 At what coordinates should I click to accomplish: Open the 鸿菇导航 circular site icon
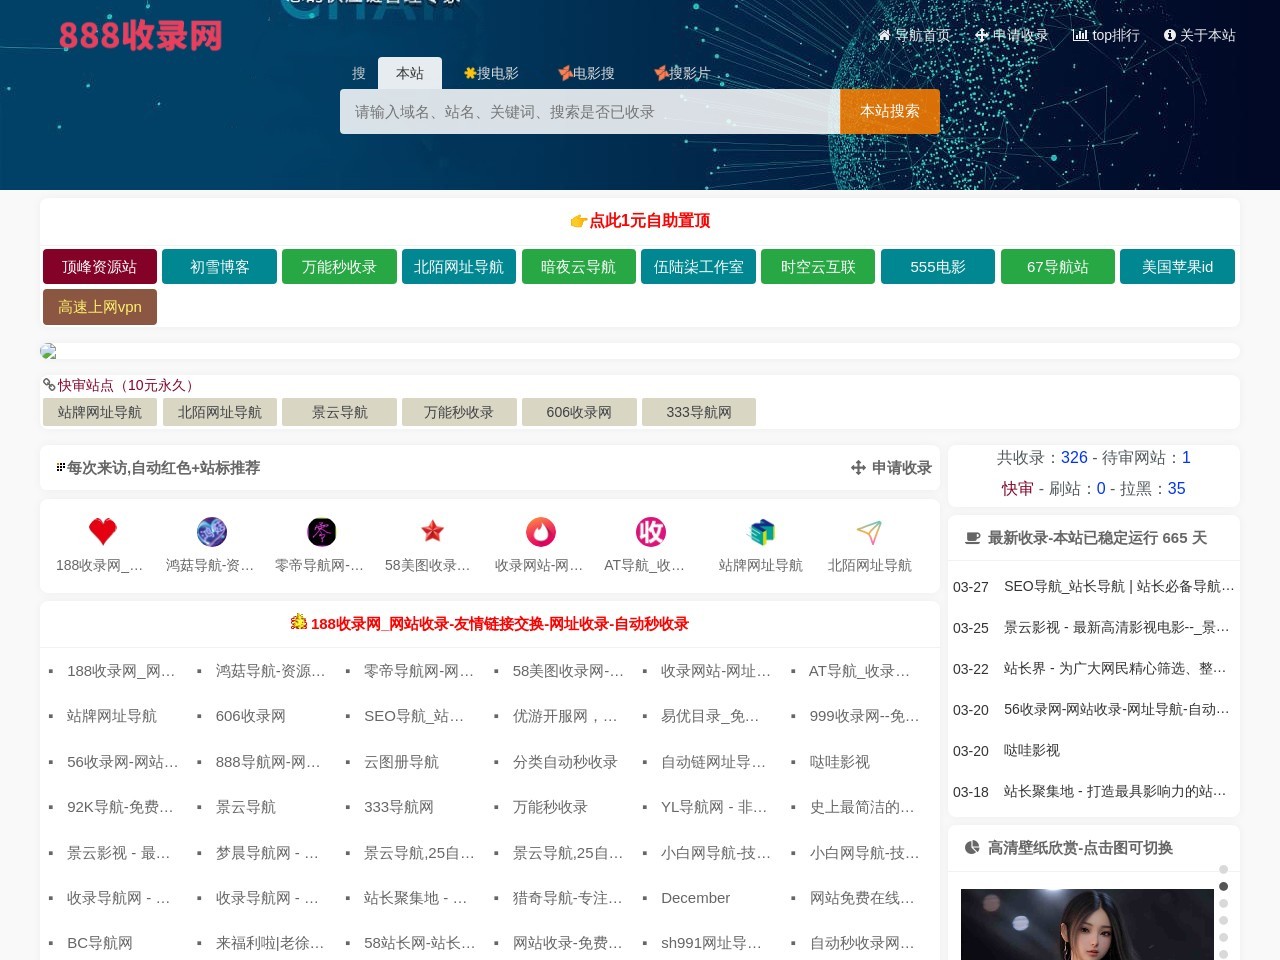pyautogui.click(x=212, y=531)
